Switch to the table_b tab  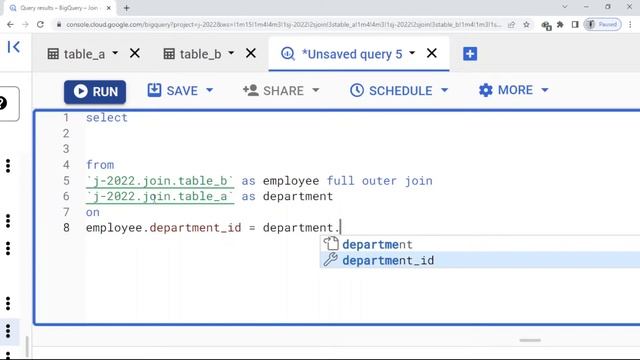192,54
